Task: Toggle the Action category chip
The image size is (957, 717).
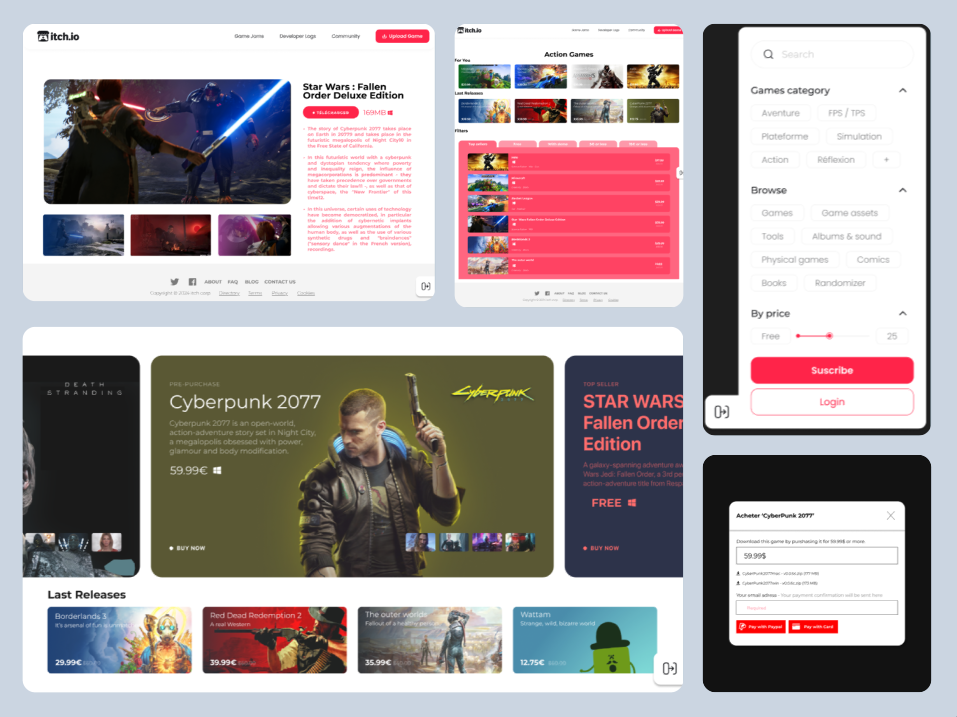Action: point(775,159)
